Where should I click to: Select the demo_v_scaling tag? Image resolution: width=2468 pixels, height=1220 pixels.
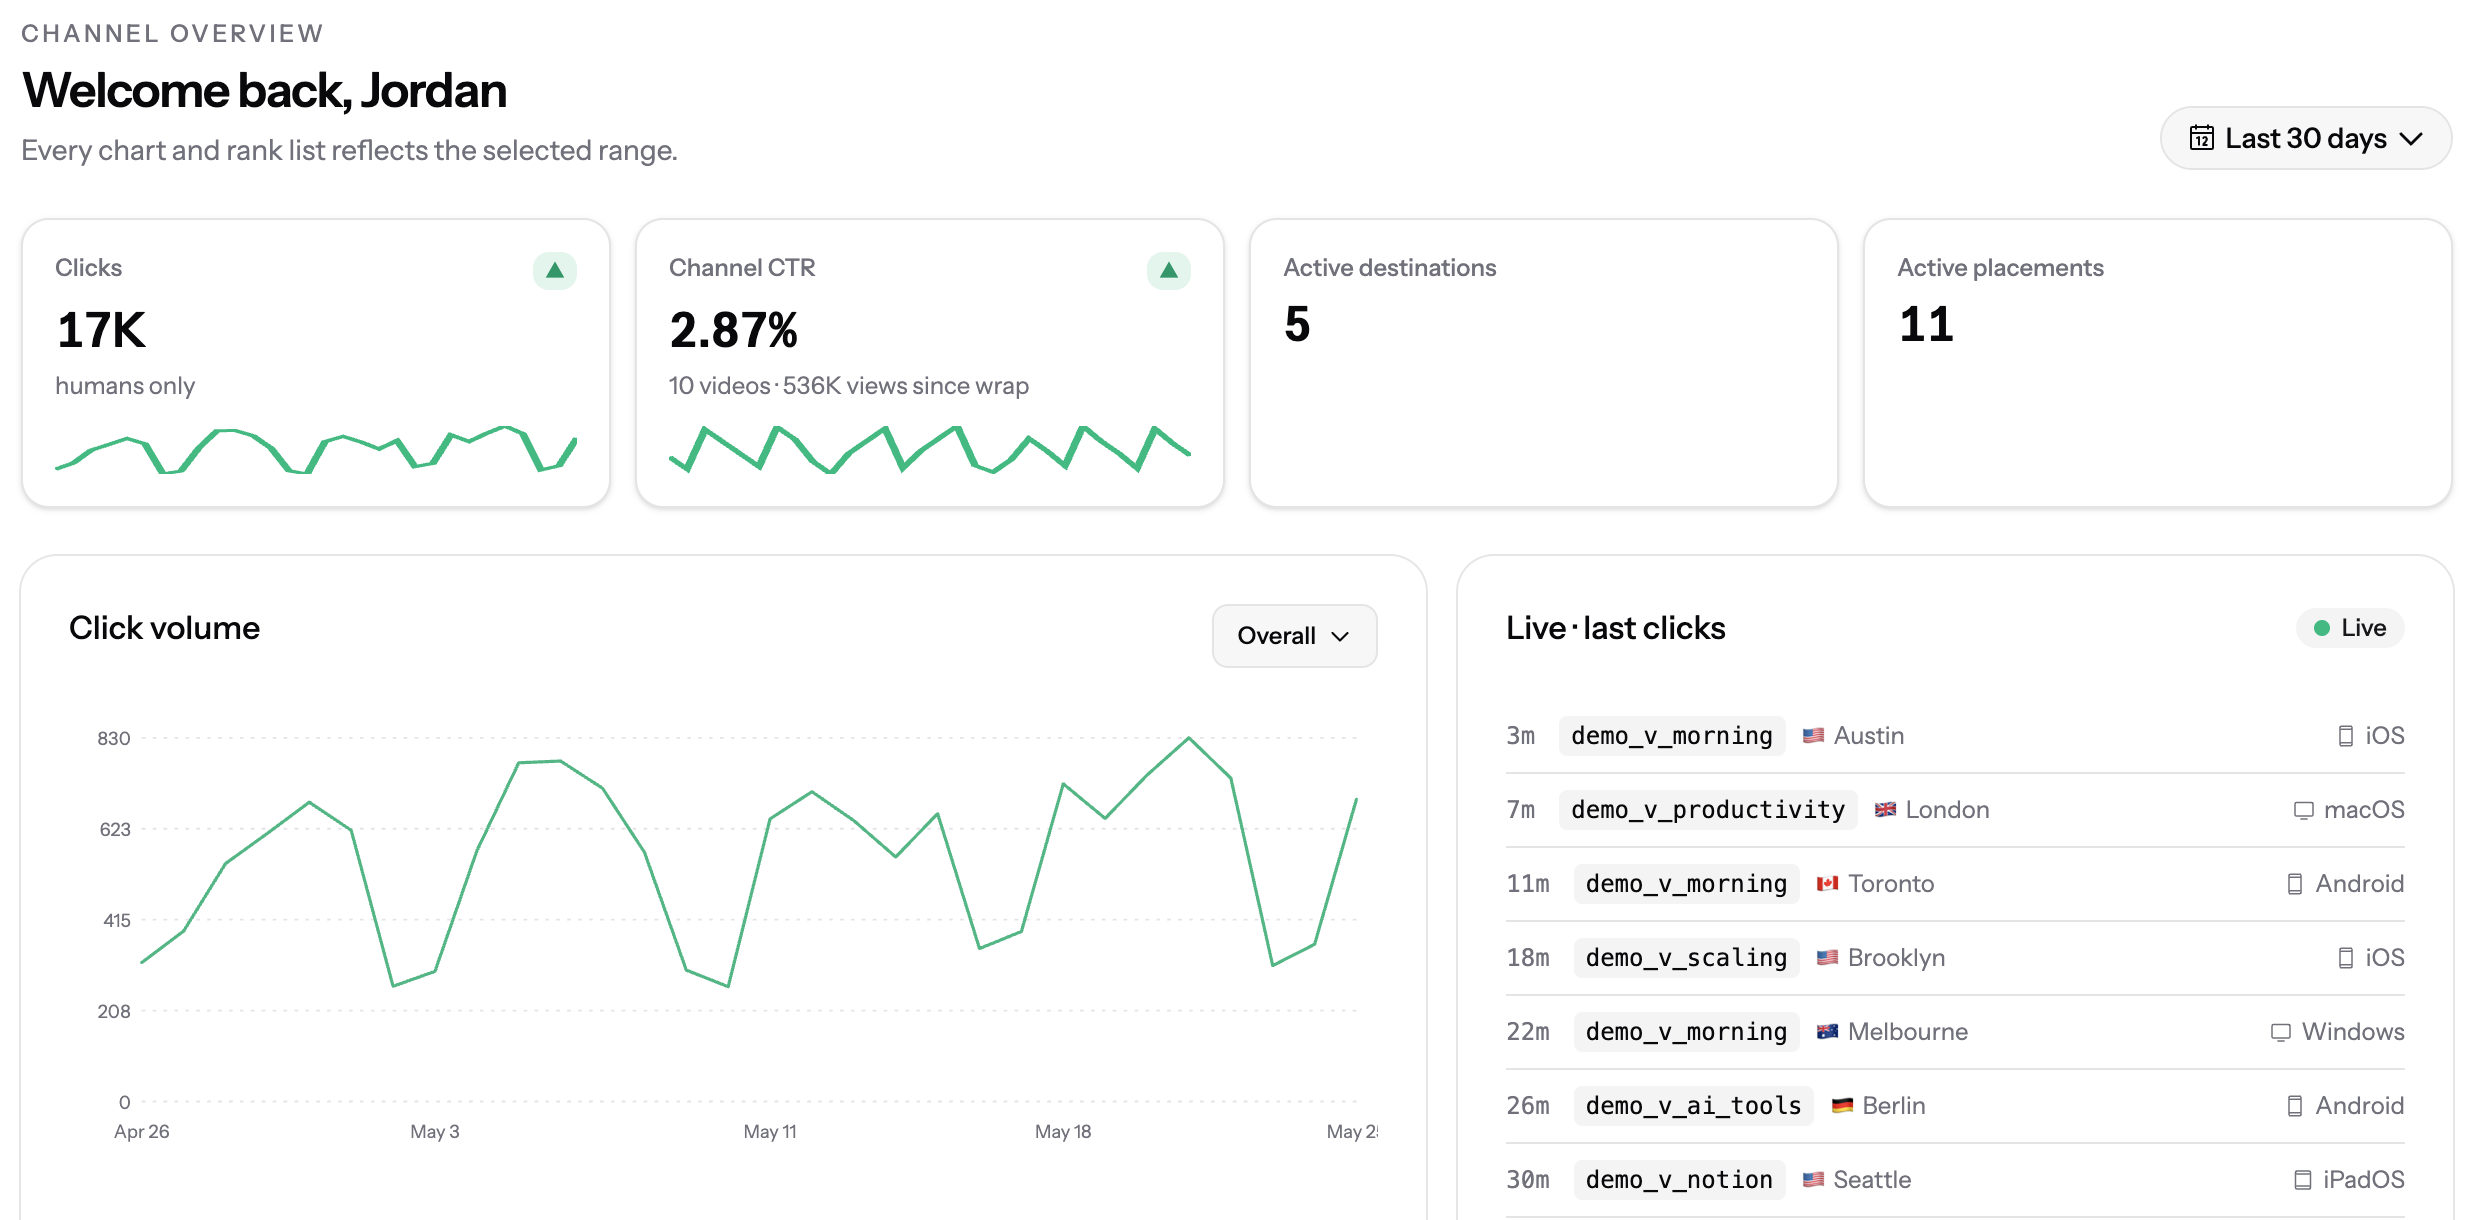click(1686, 958)
